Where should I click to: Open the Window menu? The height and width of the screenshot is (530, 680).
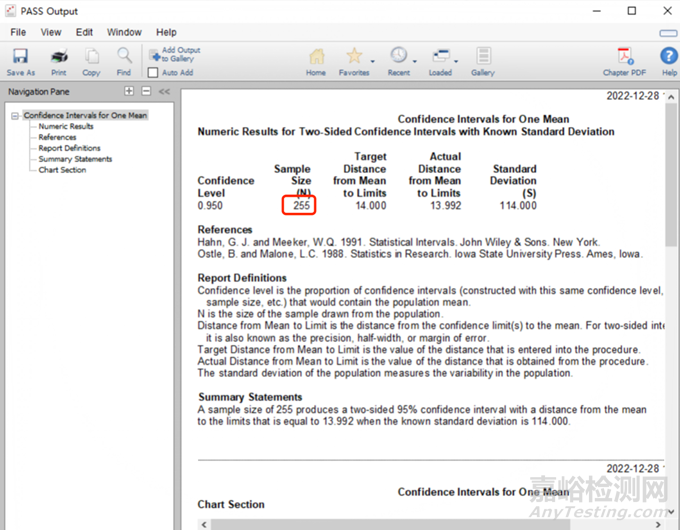click(x=124, y=32)
